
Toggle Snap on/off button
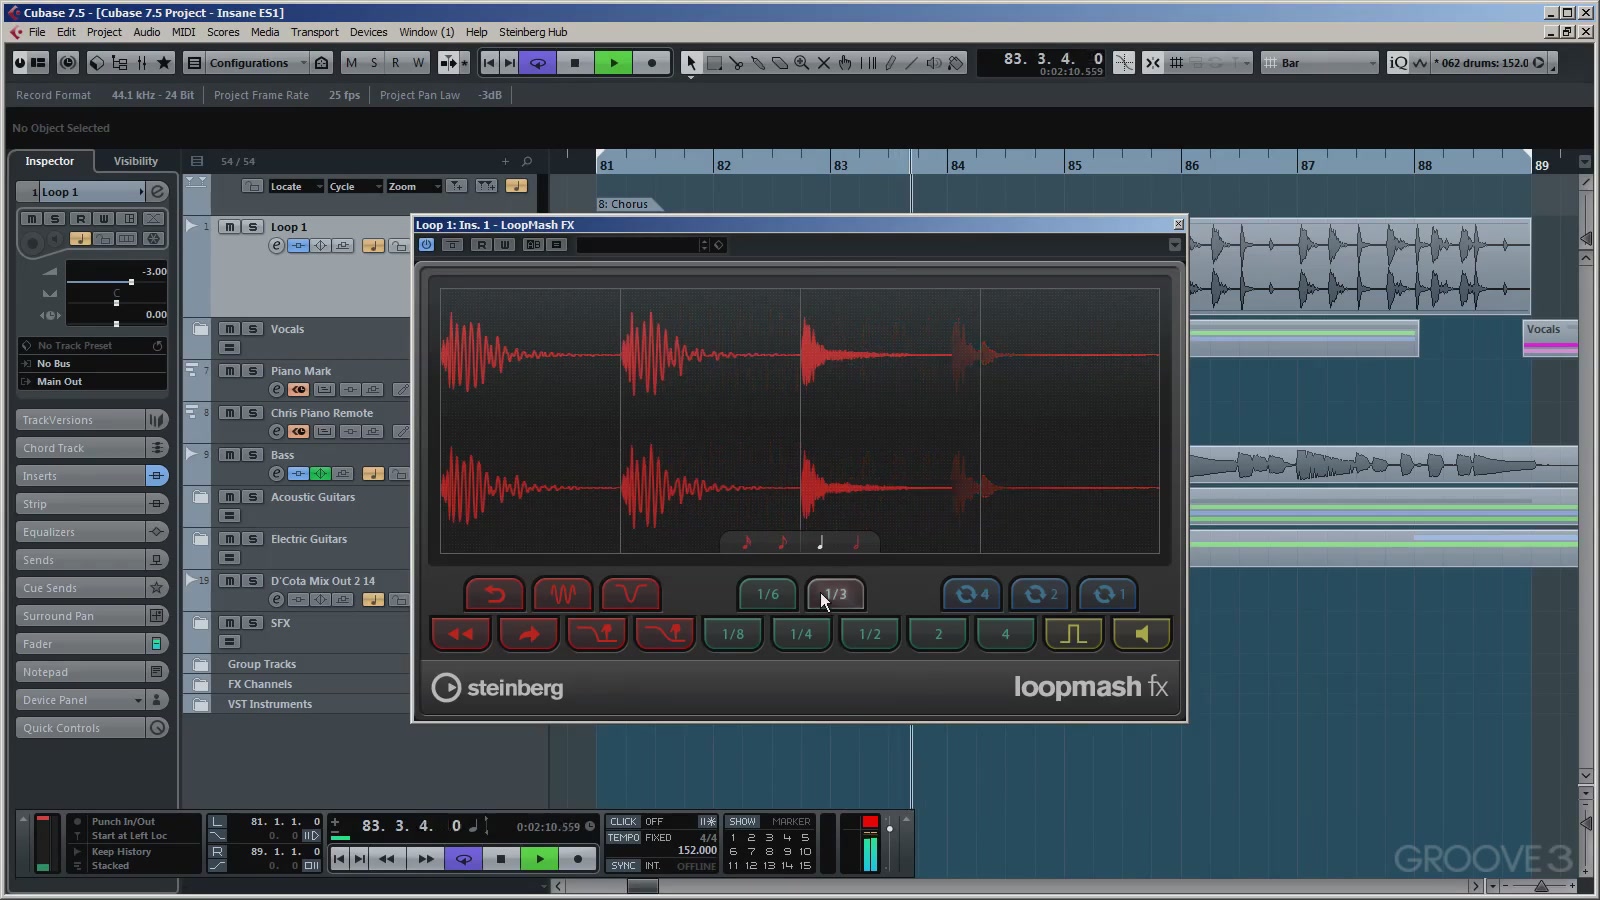click(x=1153, y=63)
